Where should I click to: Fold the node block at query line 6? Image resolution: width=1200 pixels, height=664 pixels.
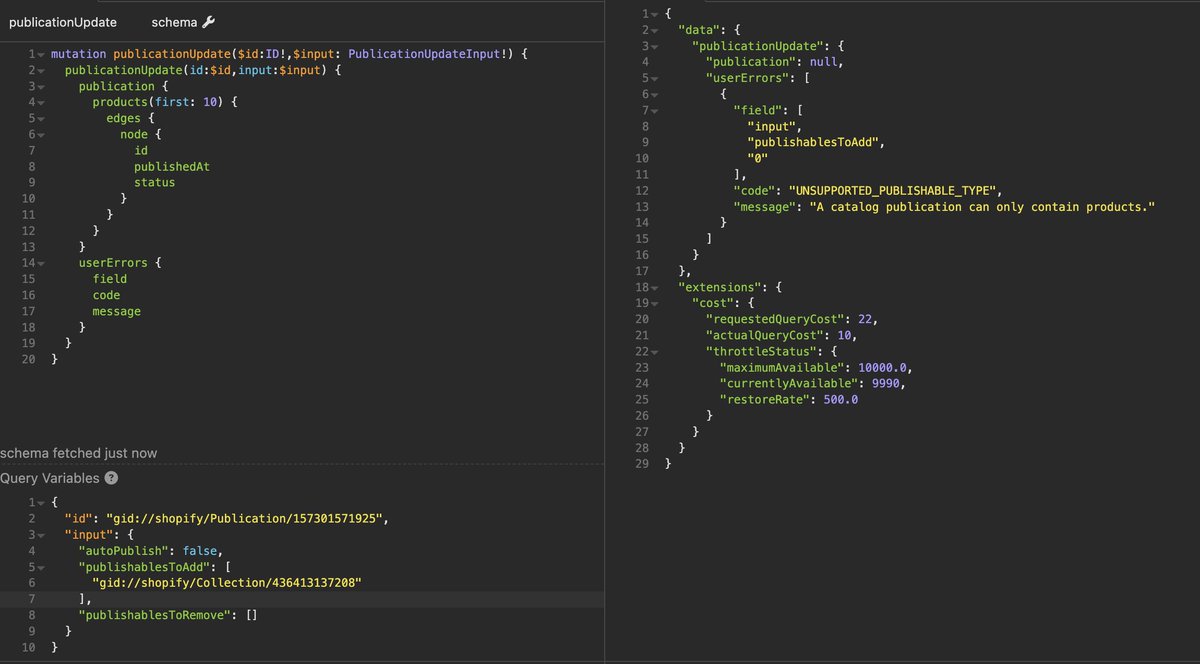tap(43, 134)
